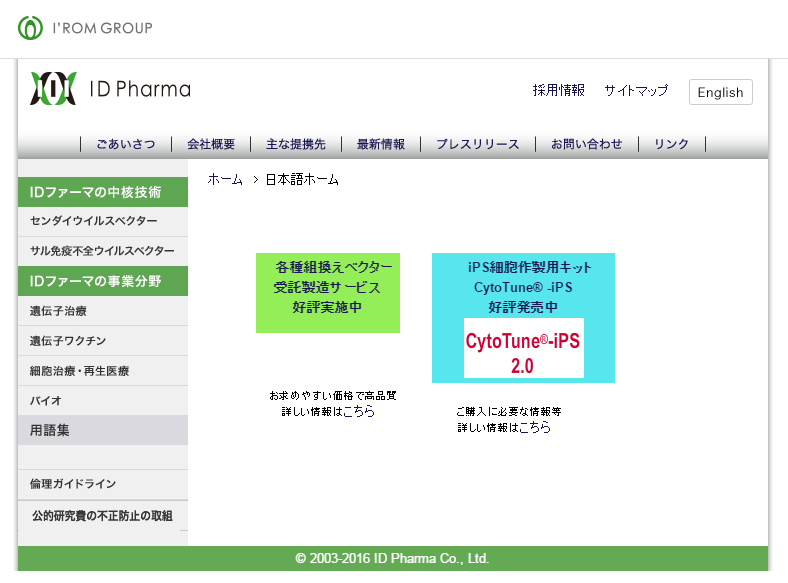
Task: Open IDファーマの事業分野 sidebar heading
Action: coord(103,281)
